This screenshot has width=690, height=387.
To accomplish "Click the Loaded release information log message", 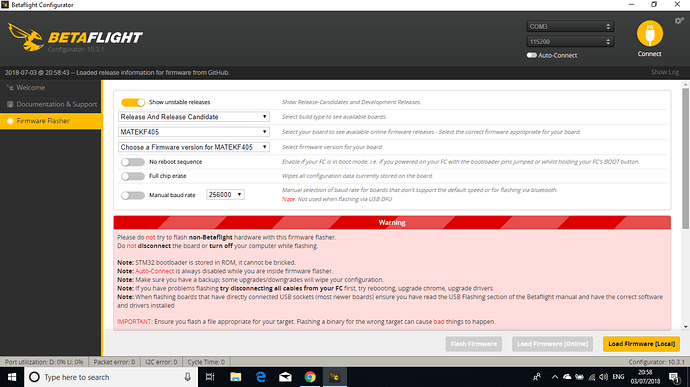I will (117, 73).
